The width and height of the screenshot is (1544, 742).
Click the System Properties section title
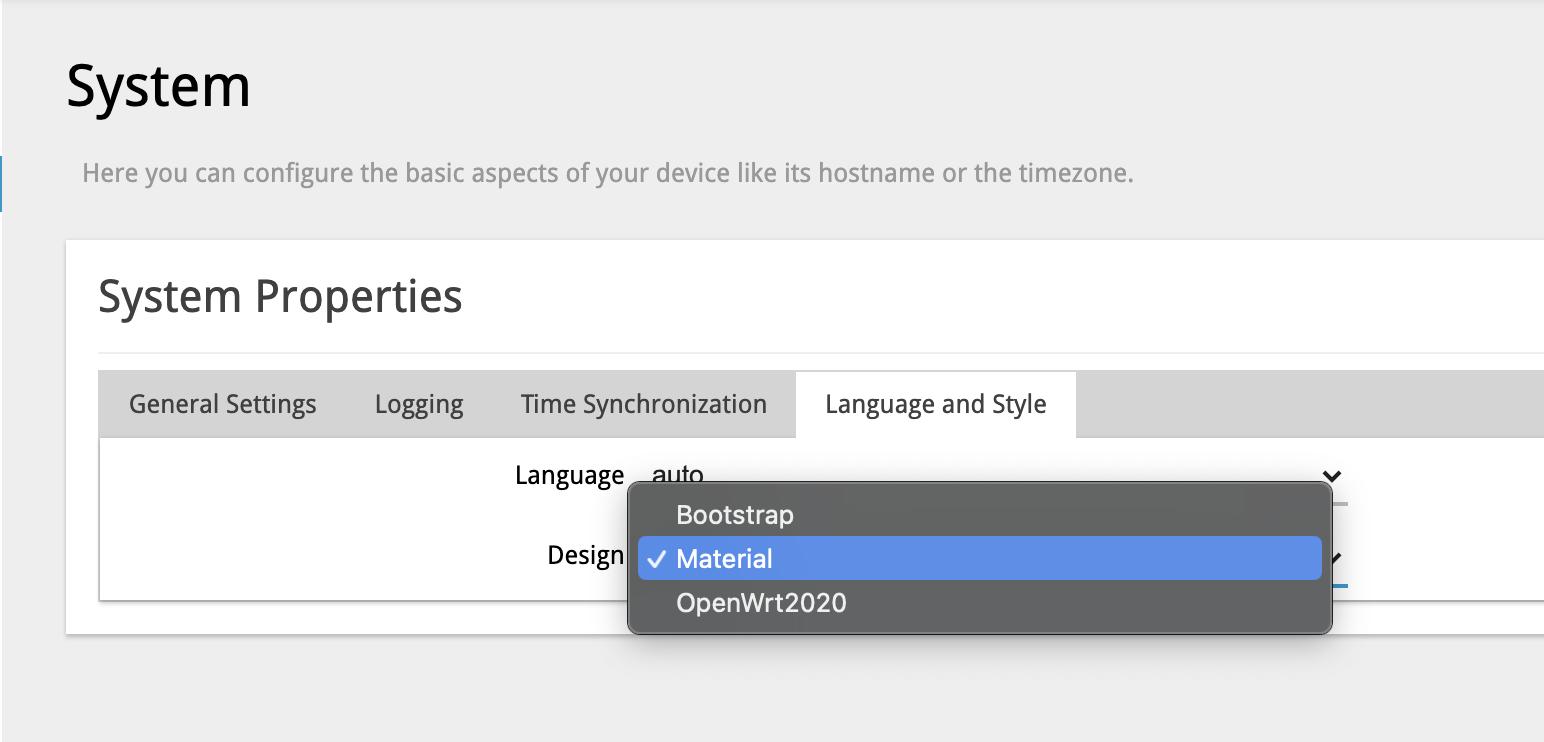[x=280, y=296]
